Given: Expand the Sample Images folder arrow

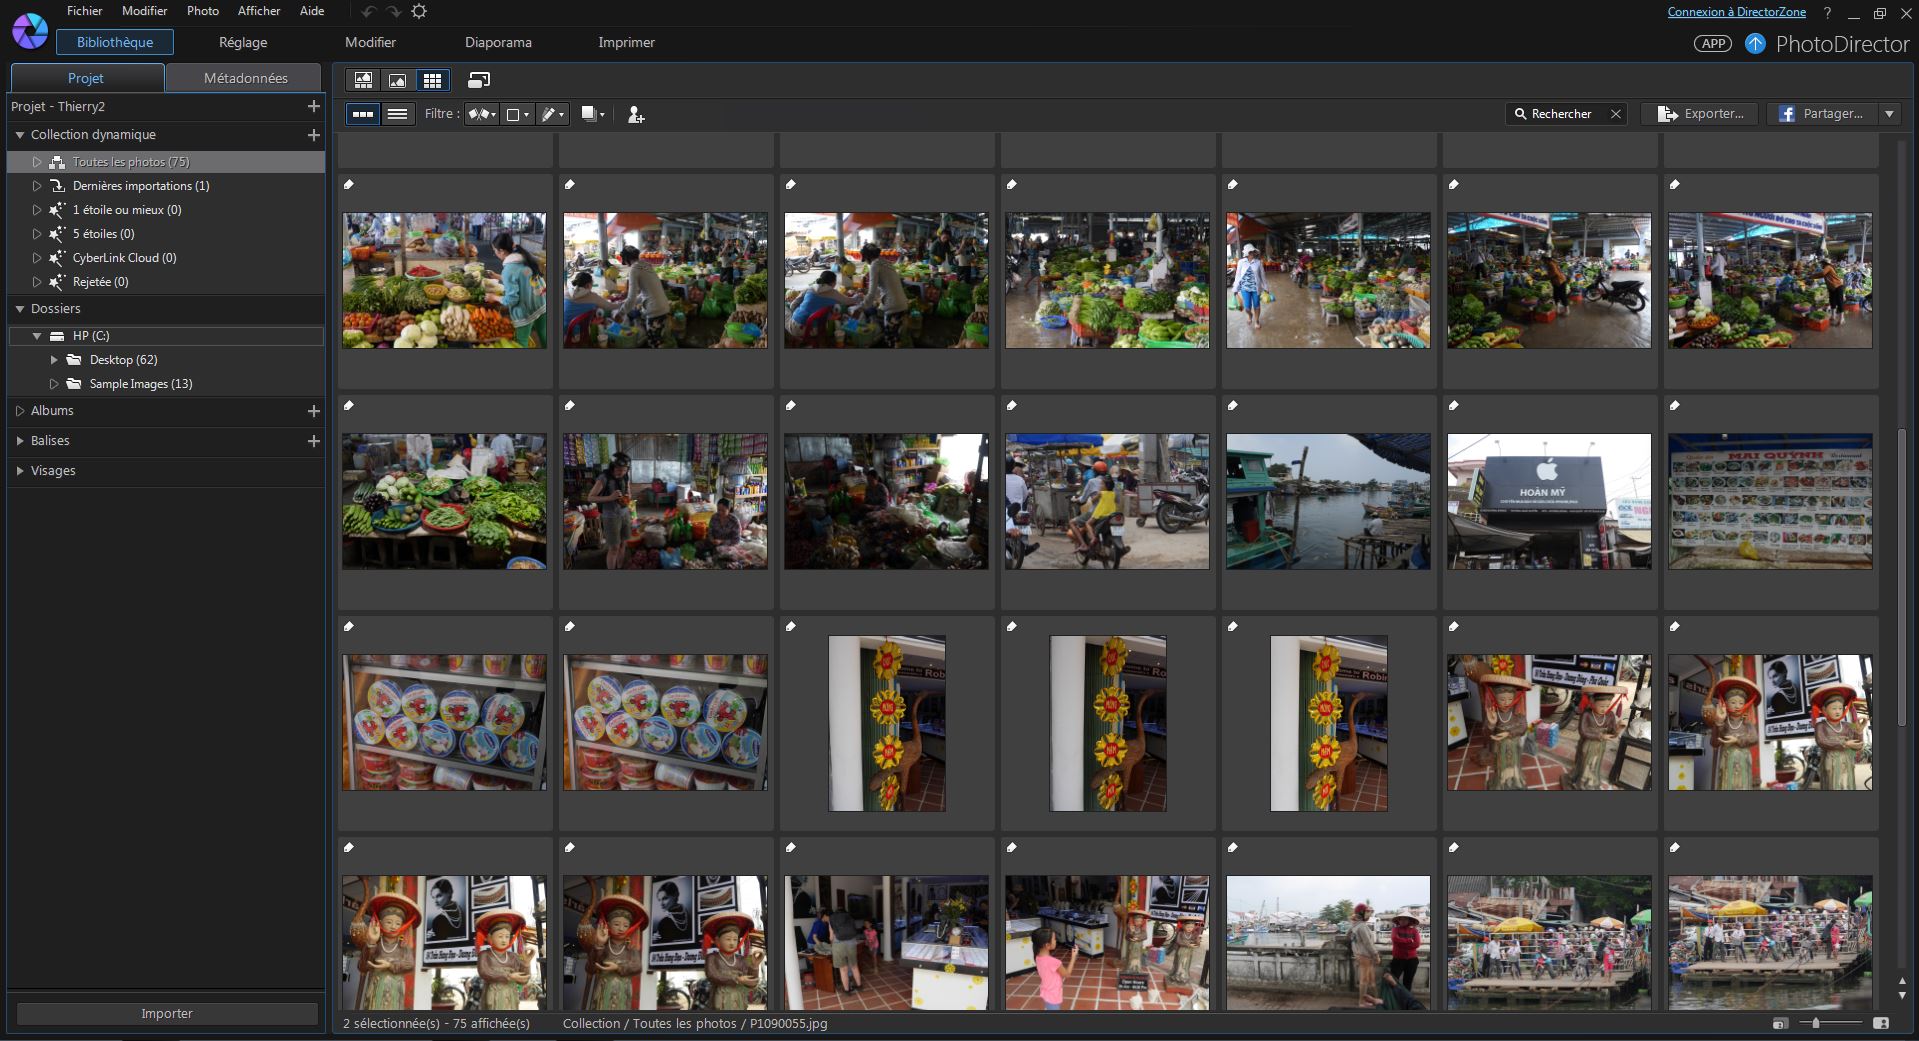Looking at the screenshot, I should tap(54, 384).
